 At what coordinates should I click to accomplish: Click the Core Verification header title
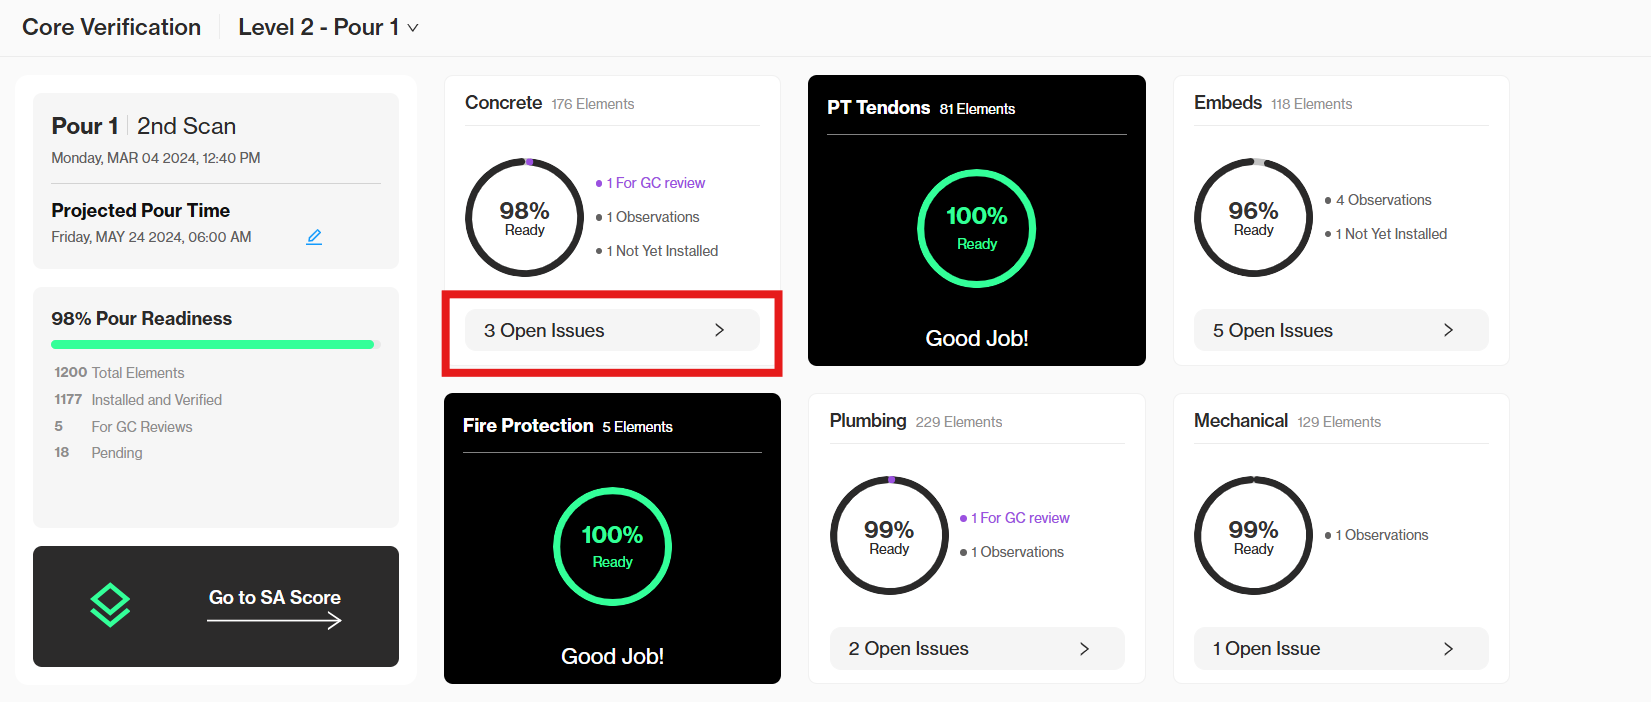pyautogui.click(x=112, y=27)
